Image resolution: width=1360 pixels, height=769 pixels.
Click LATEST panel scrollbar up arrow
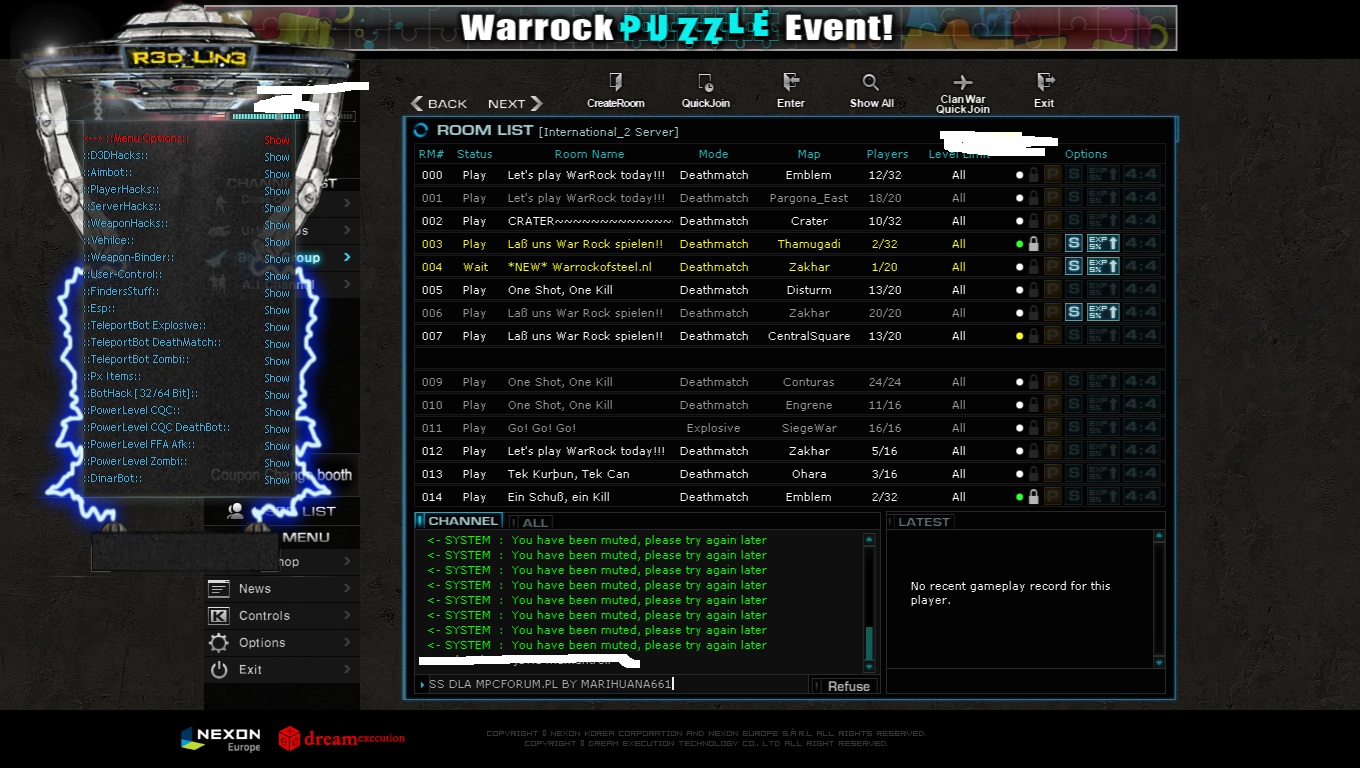pyautogui.click(x=1159, y=538)
